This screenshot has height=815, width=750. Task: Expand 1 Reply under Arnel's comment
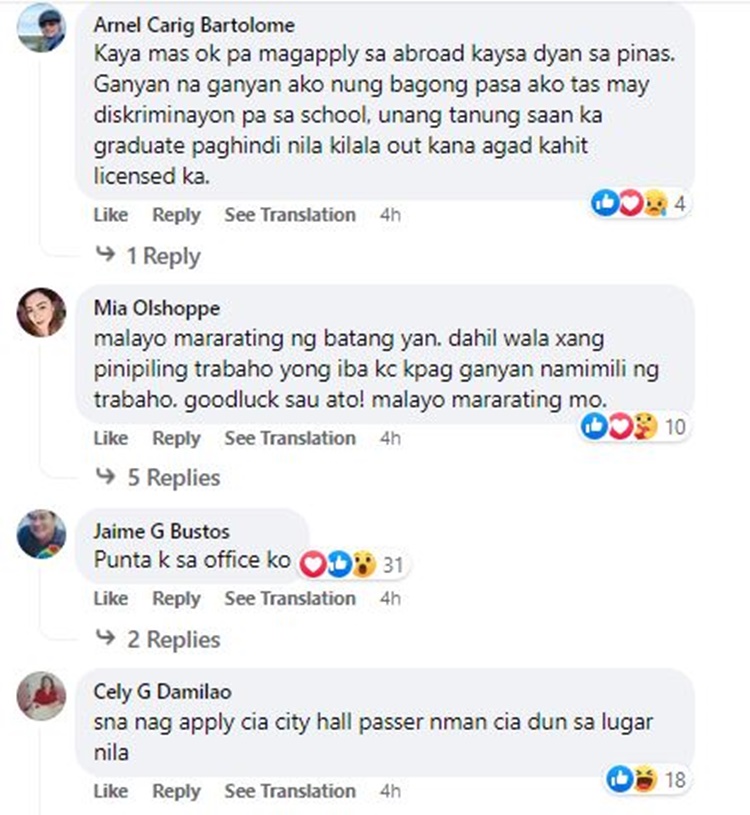click(149, 256)
